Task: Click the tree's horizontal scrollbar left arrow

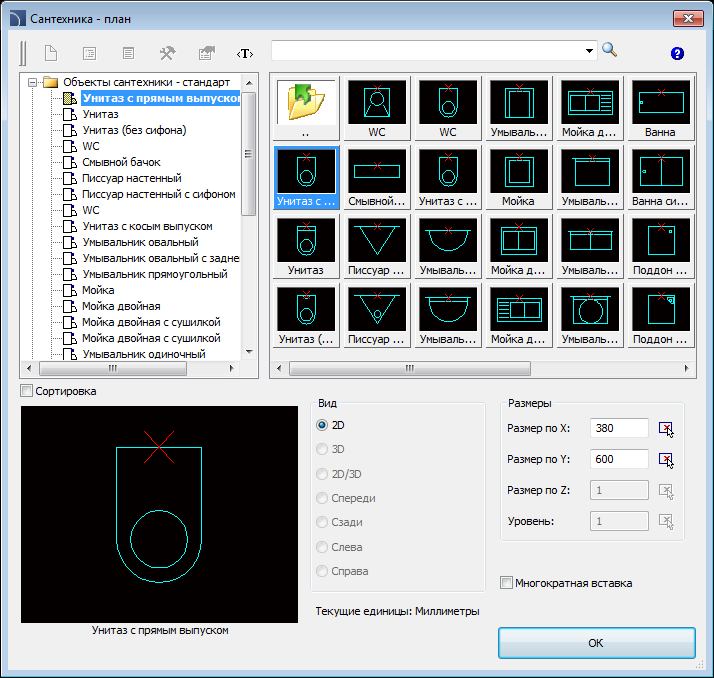Action: tap(29, 368)
